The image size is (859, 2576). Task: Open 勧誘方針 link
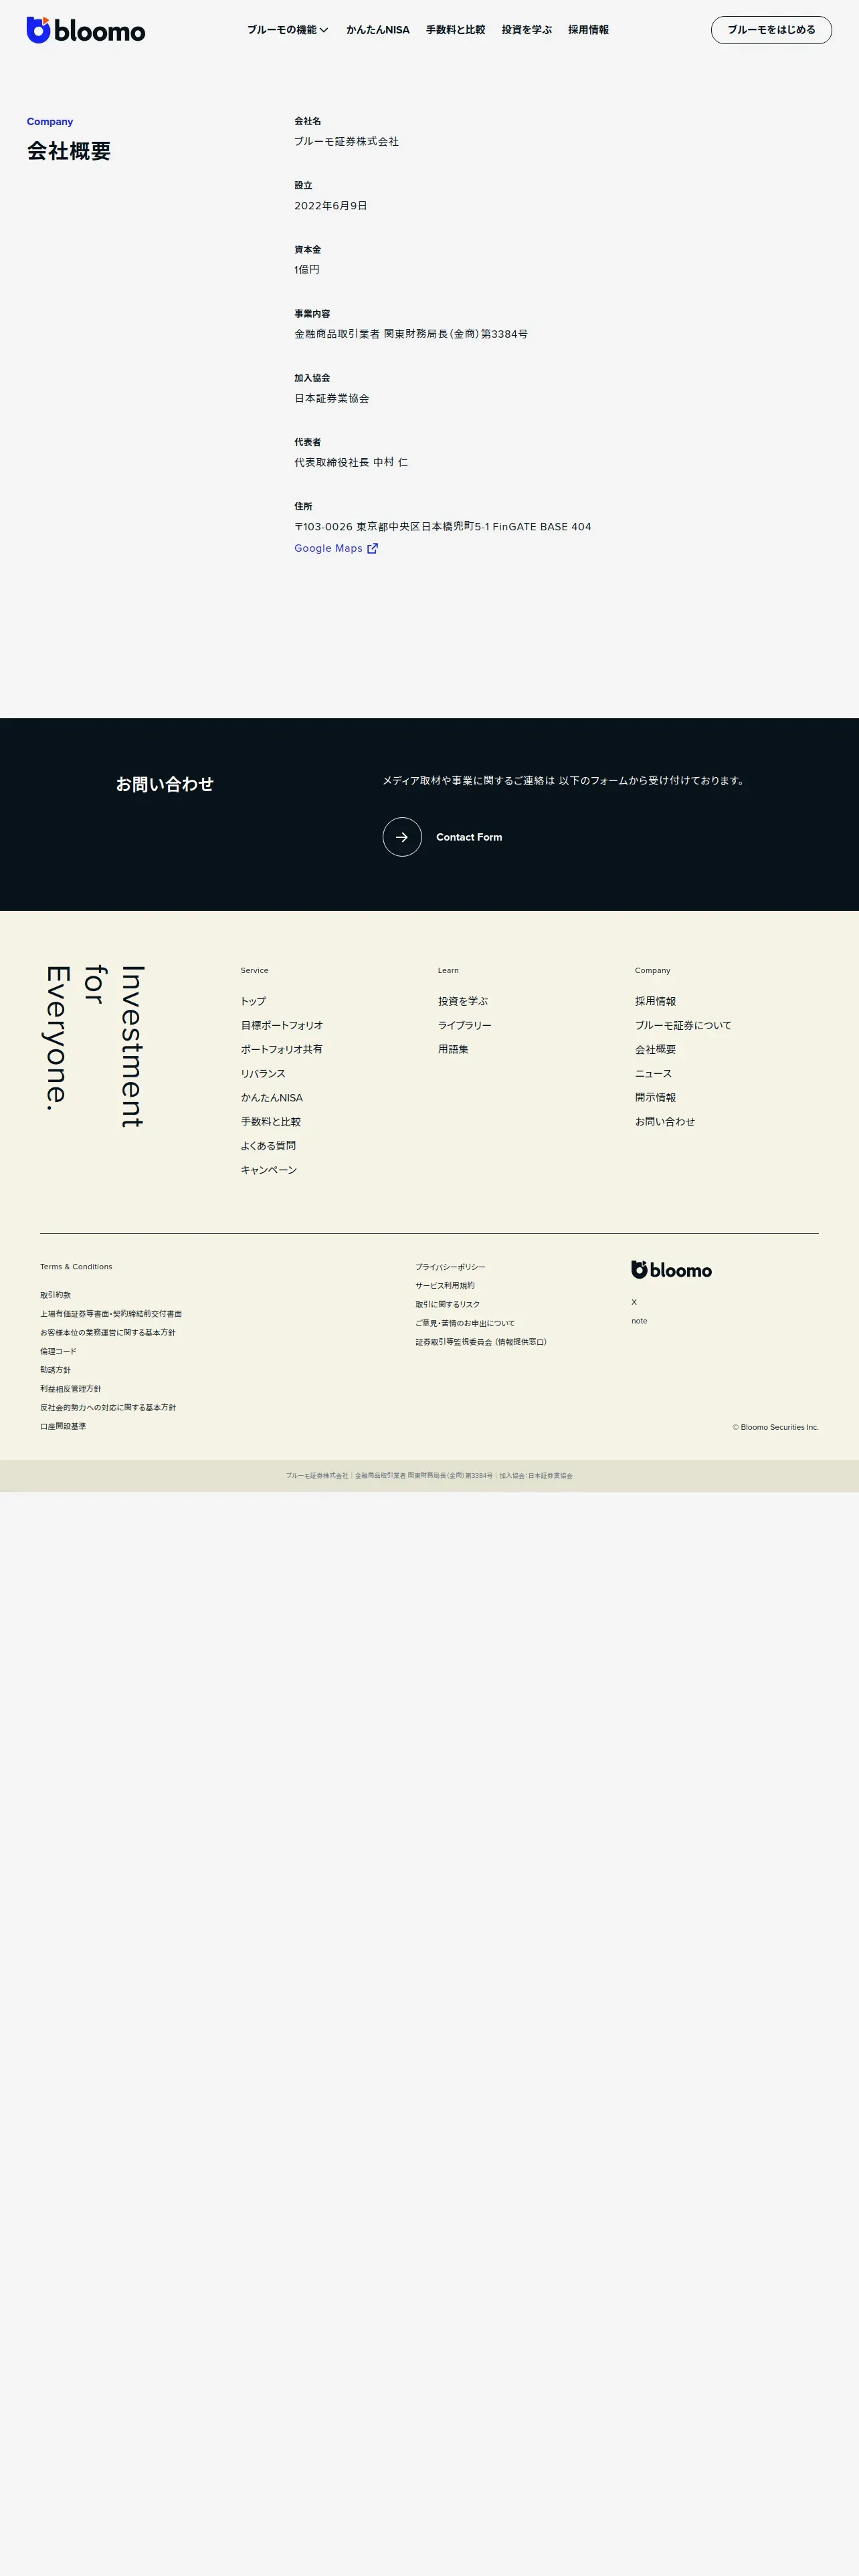55,1370
